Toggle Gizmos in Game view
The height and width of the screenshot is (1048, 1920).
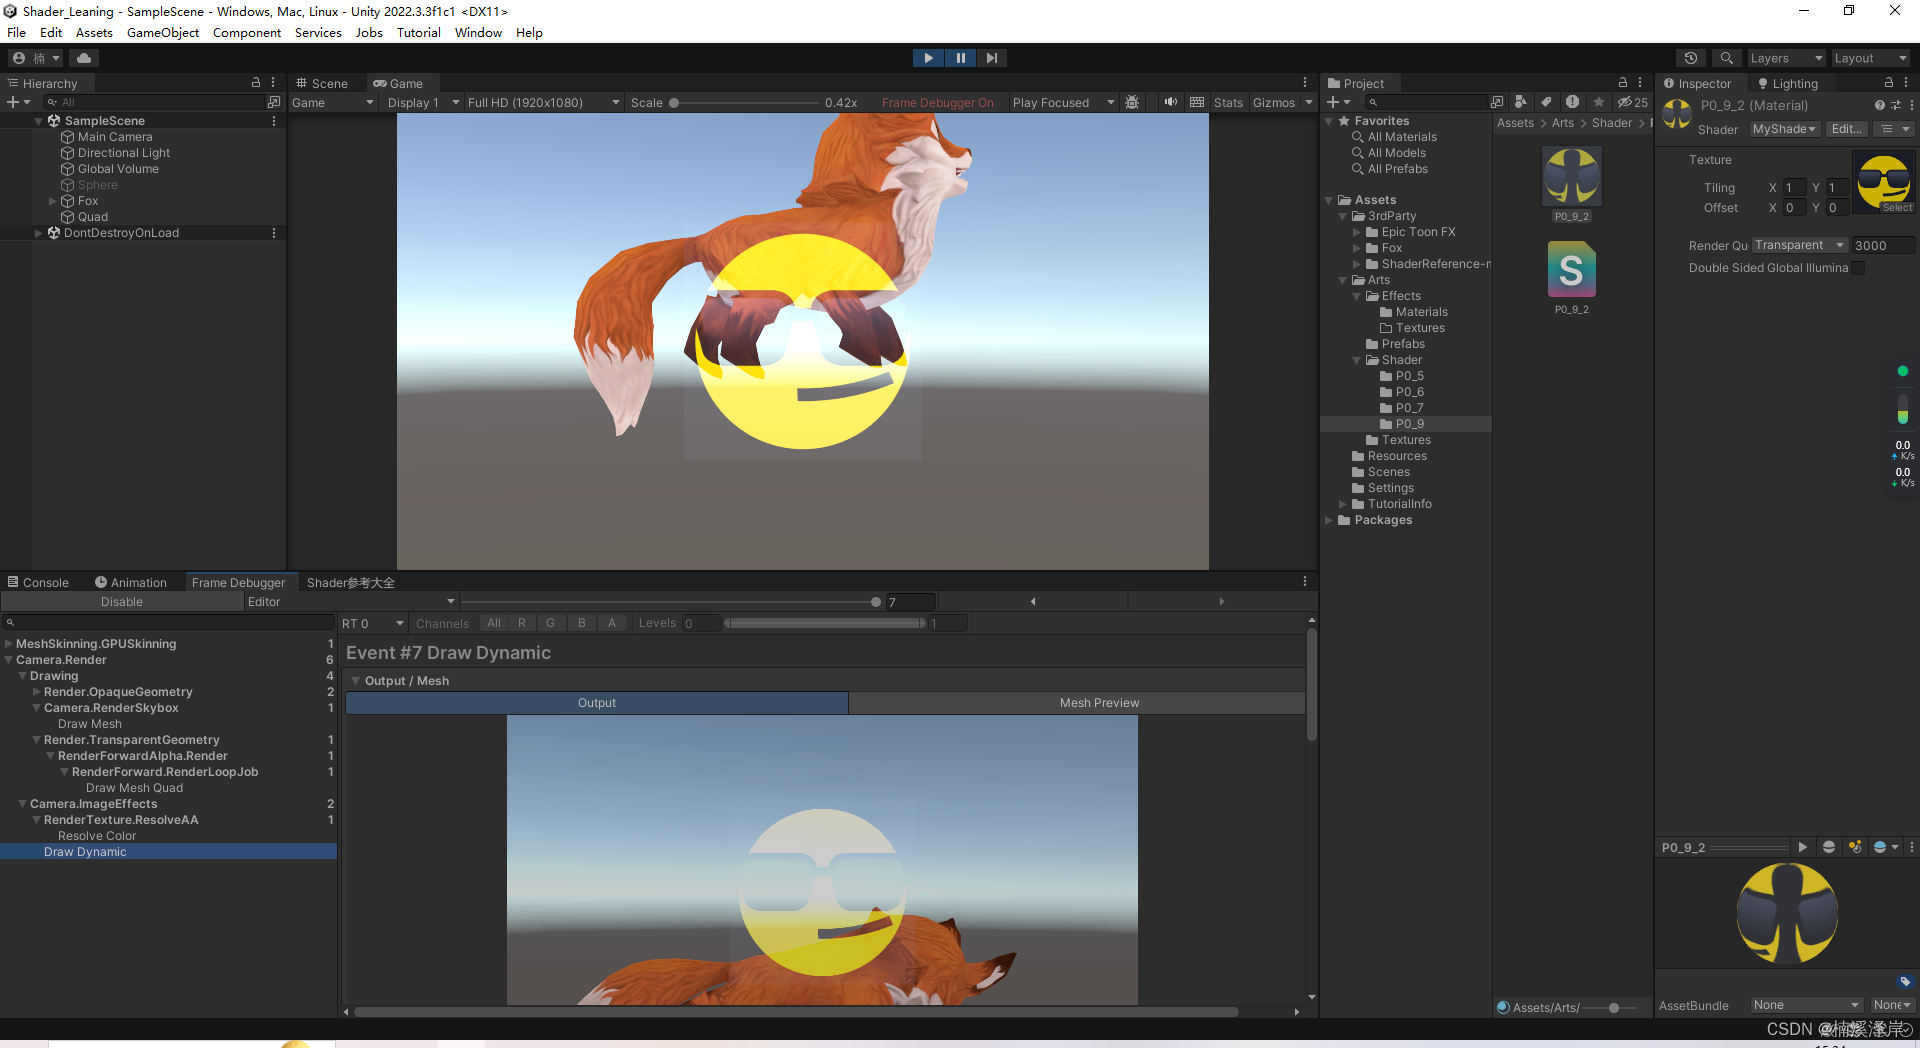(x=1273, y=102)
